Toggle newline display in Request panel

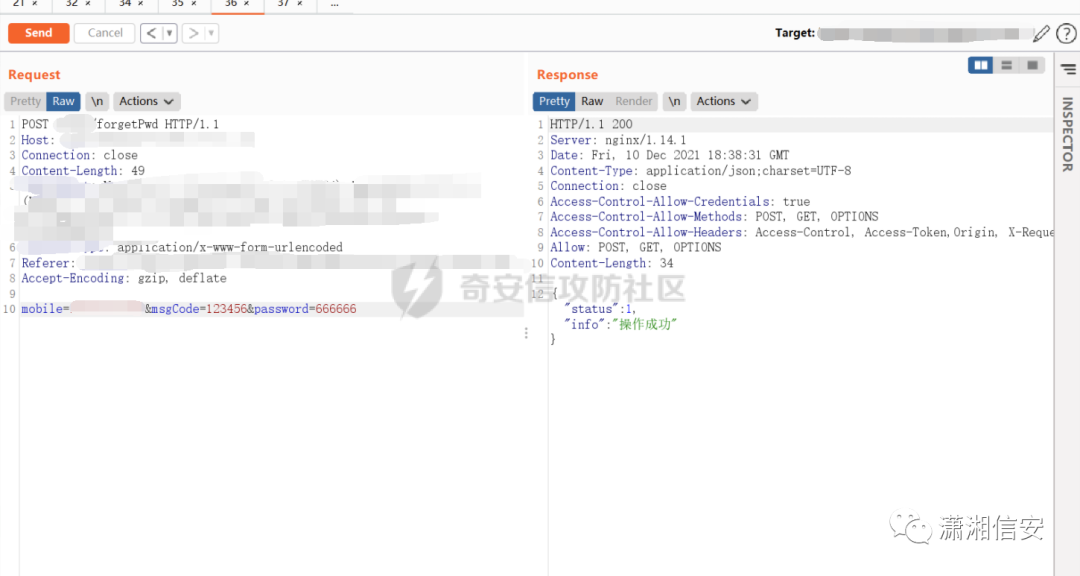tap(97, 101)
